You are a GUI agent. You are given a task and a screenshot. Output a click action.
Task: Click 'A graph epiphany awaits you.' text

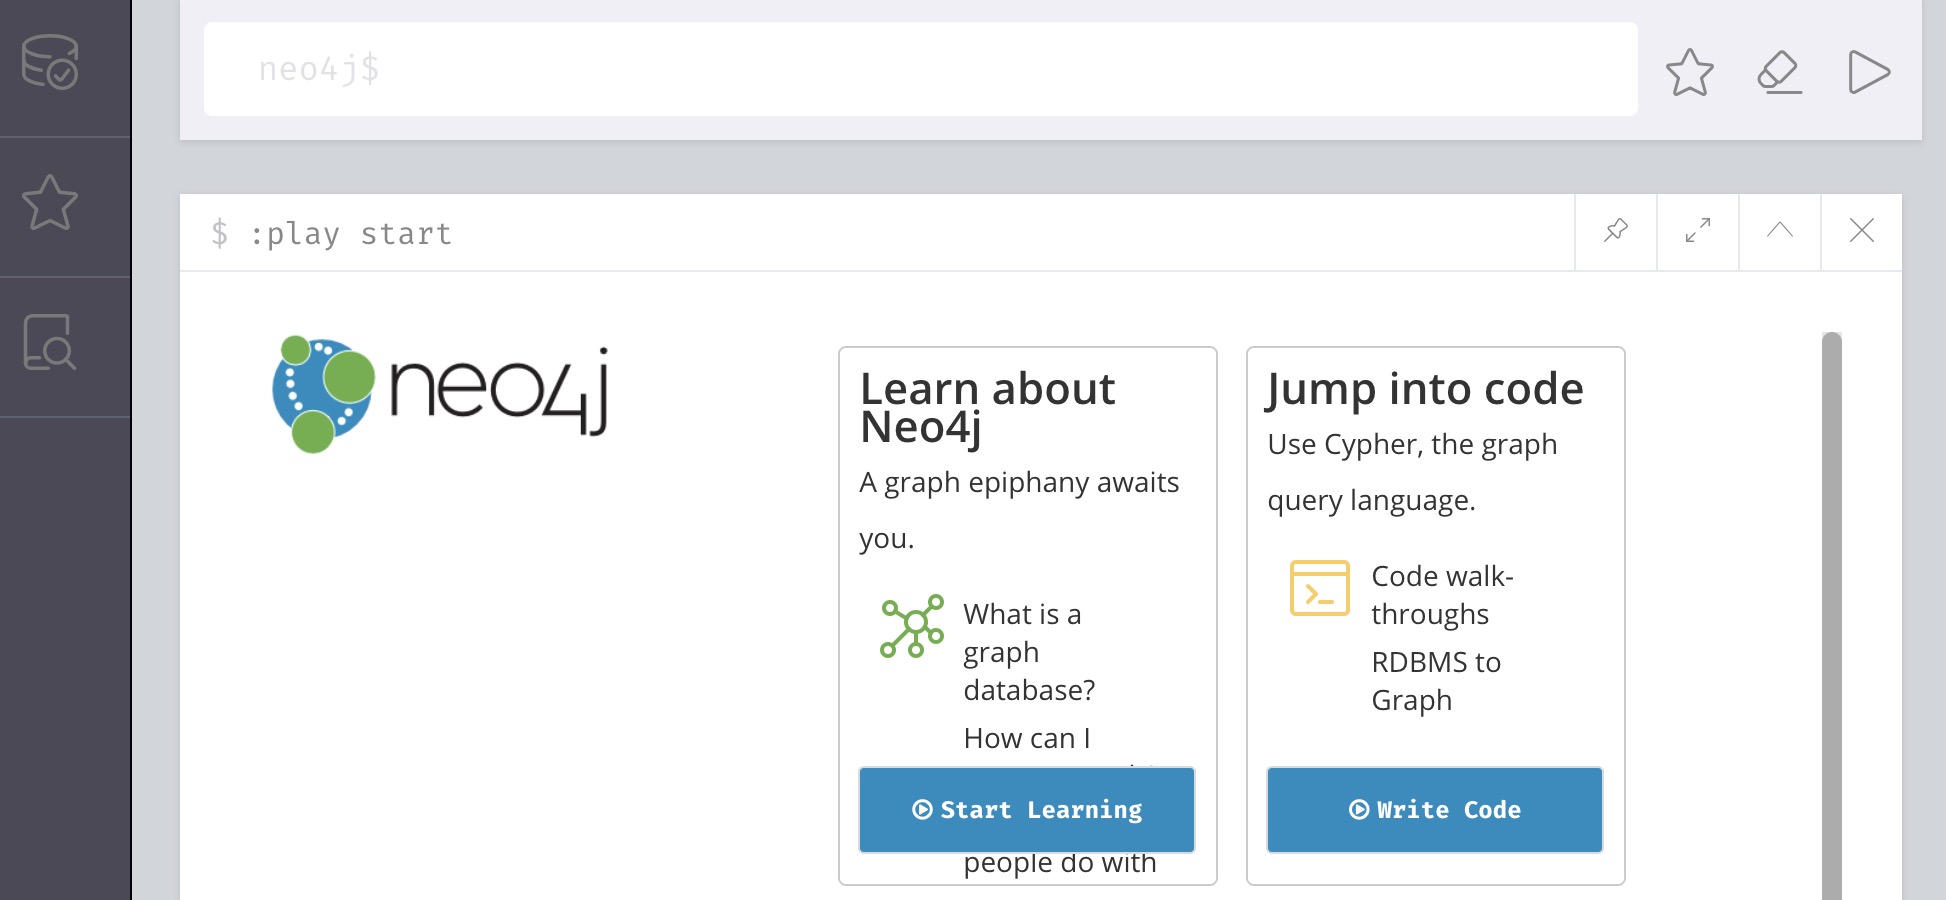coord(1019,510)
